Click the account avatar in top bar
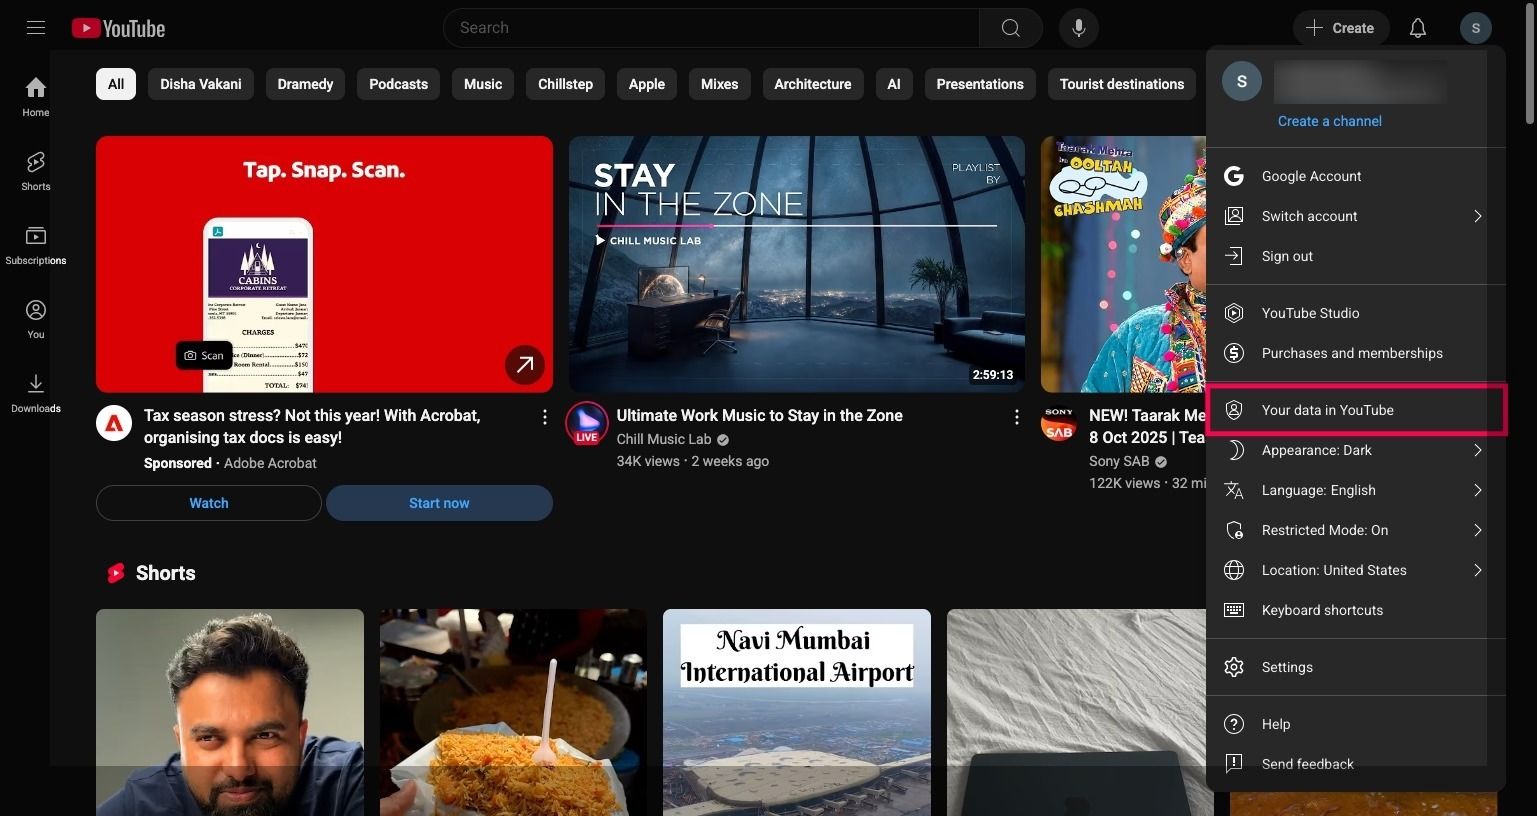This screenshot has height=816, width=1537. [1476, 28]
